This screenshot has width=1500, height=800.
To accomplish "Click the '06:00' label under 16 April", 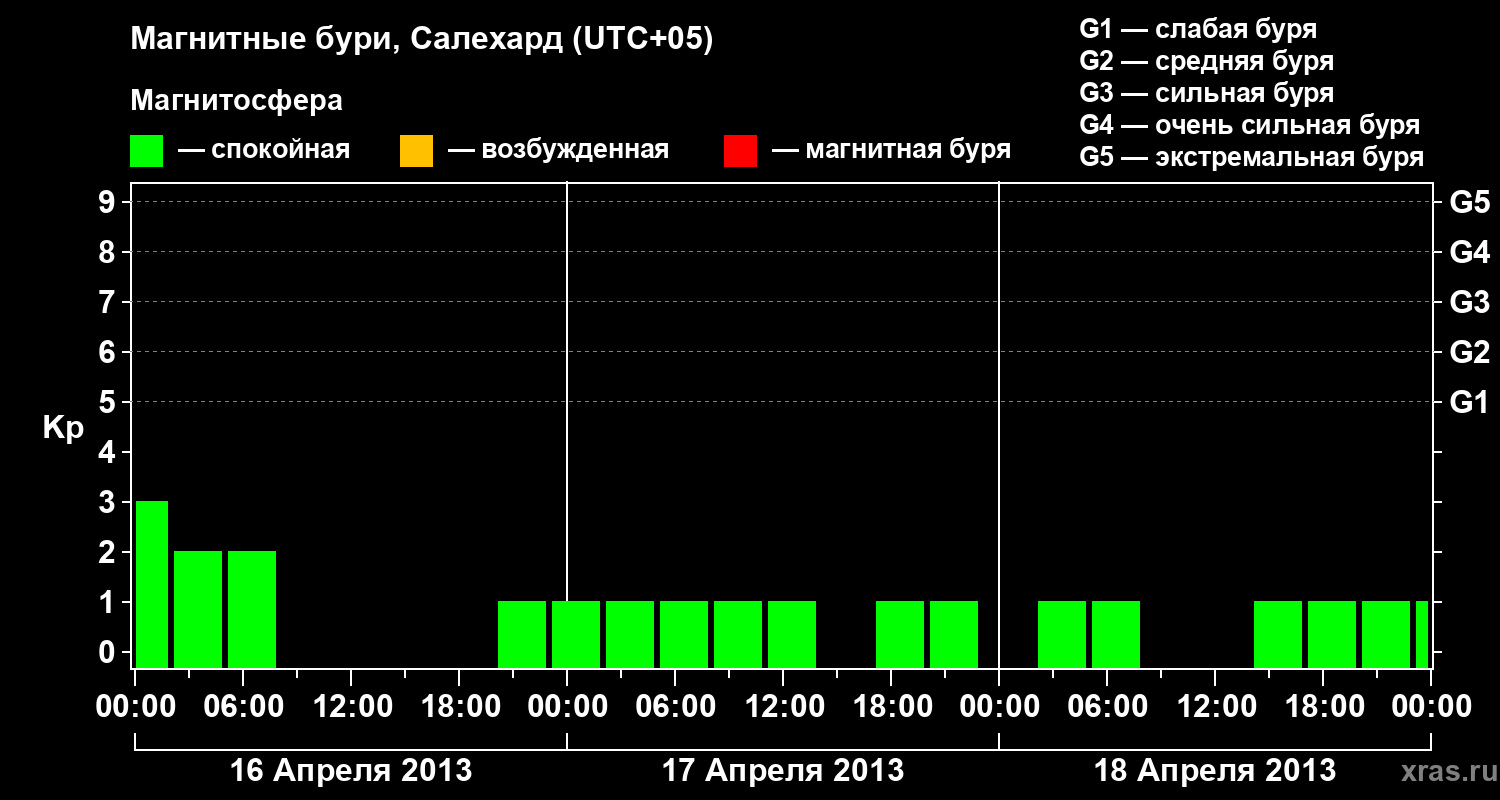I will (x=244, y=706).
